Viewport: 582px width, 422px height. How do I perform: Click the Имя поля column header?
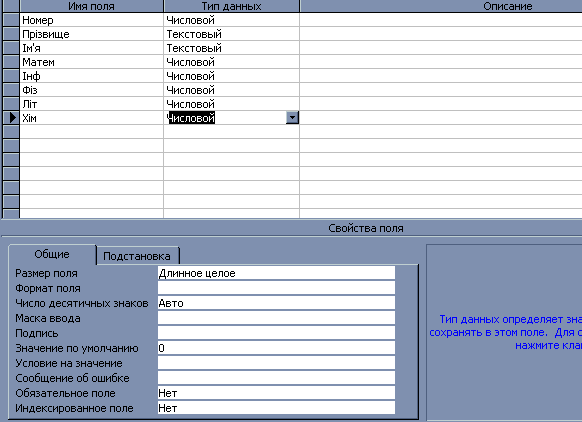pyautogui.click(x=91, y=6)
